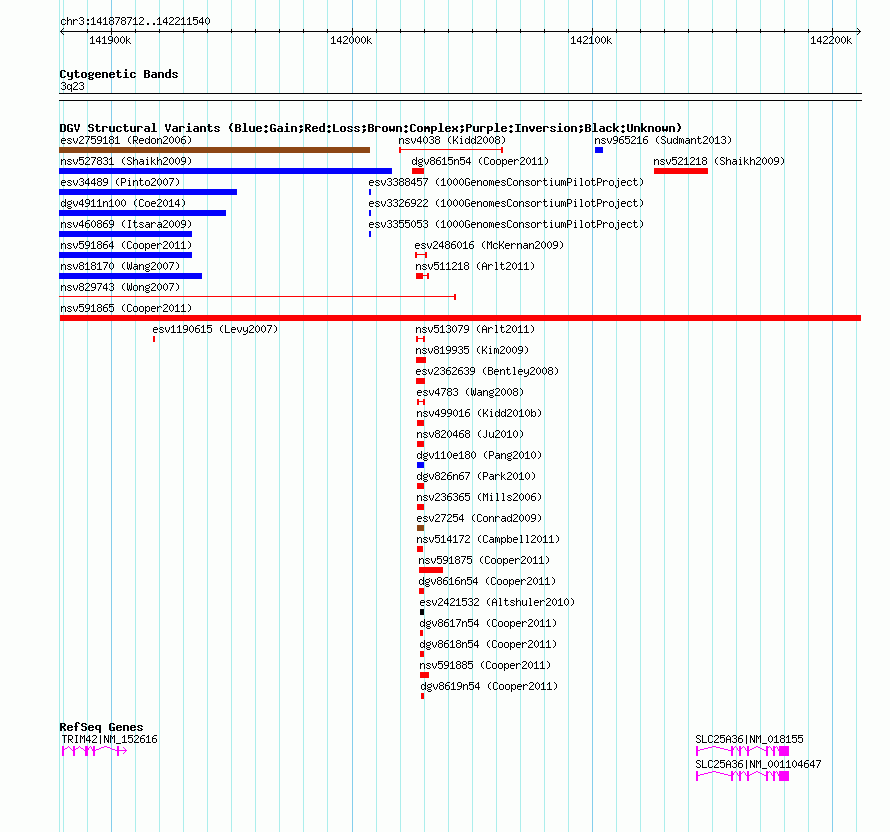Click nsv965216 (Sudmant2013) label
The image size is (890, 832).
point(663,140)
